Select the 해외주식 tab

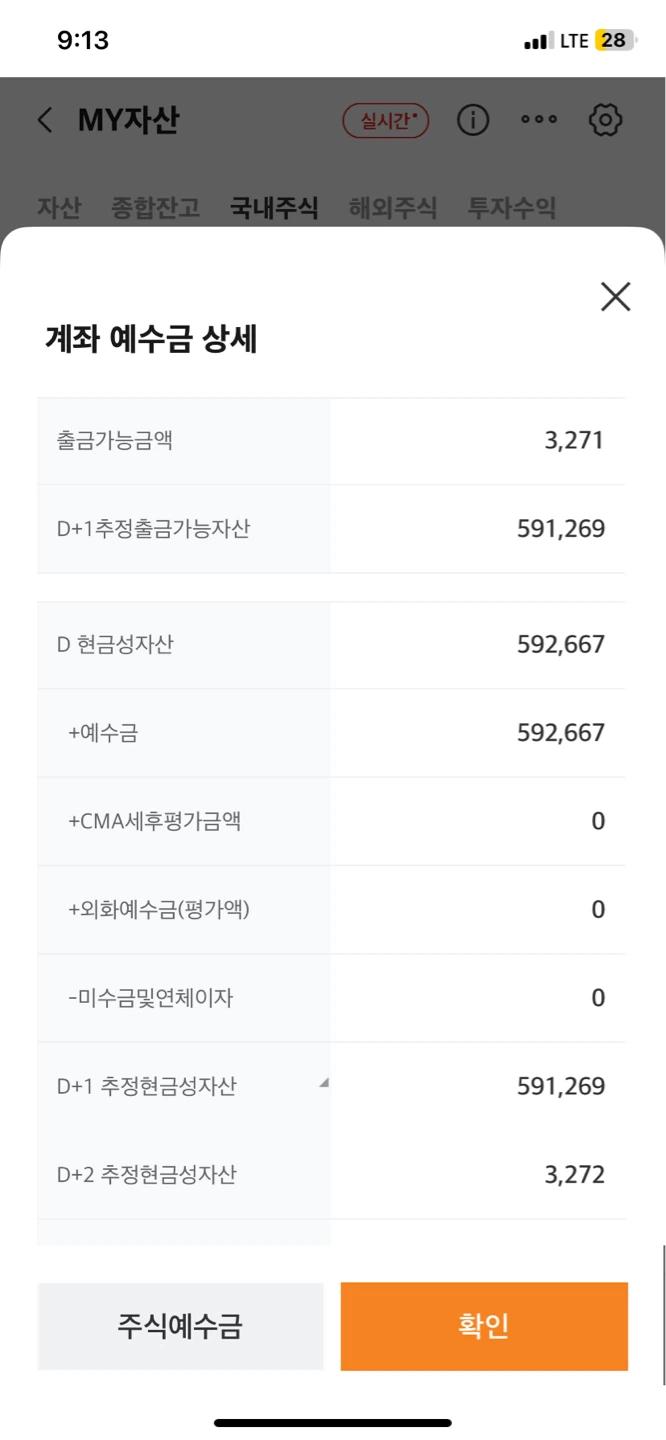pyautogui.click(x=393, y=208)
